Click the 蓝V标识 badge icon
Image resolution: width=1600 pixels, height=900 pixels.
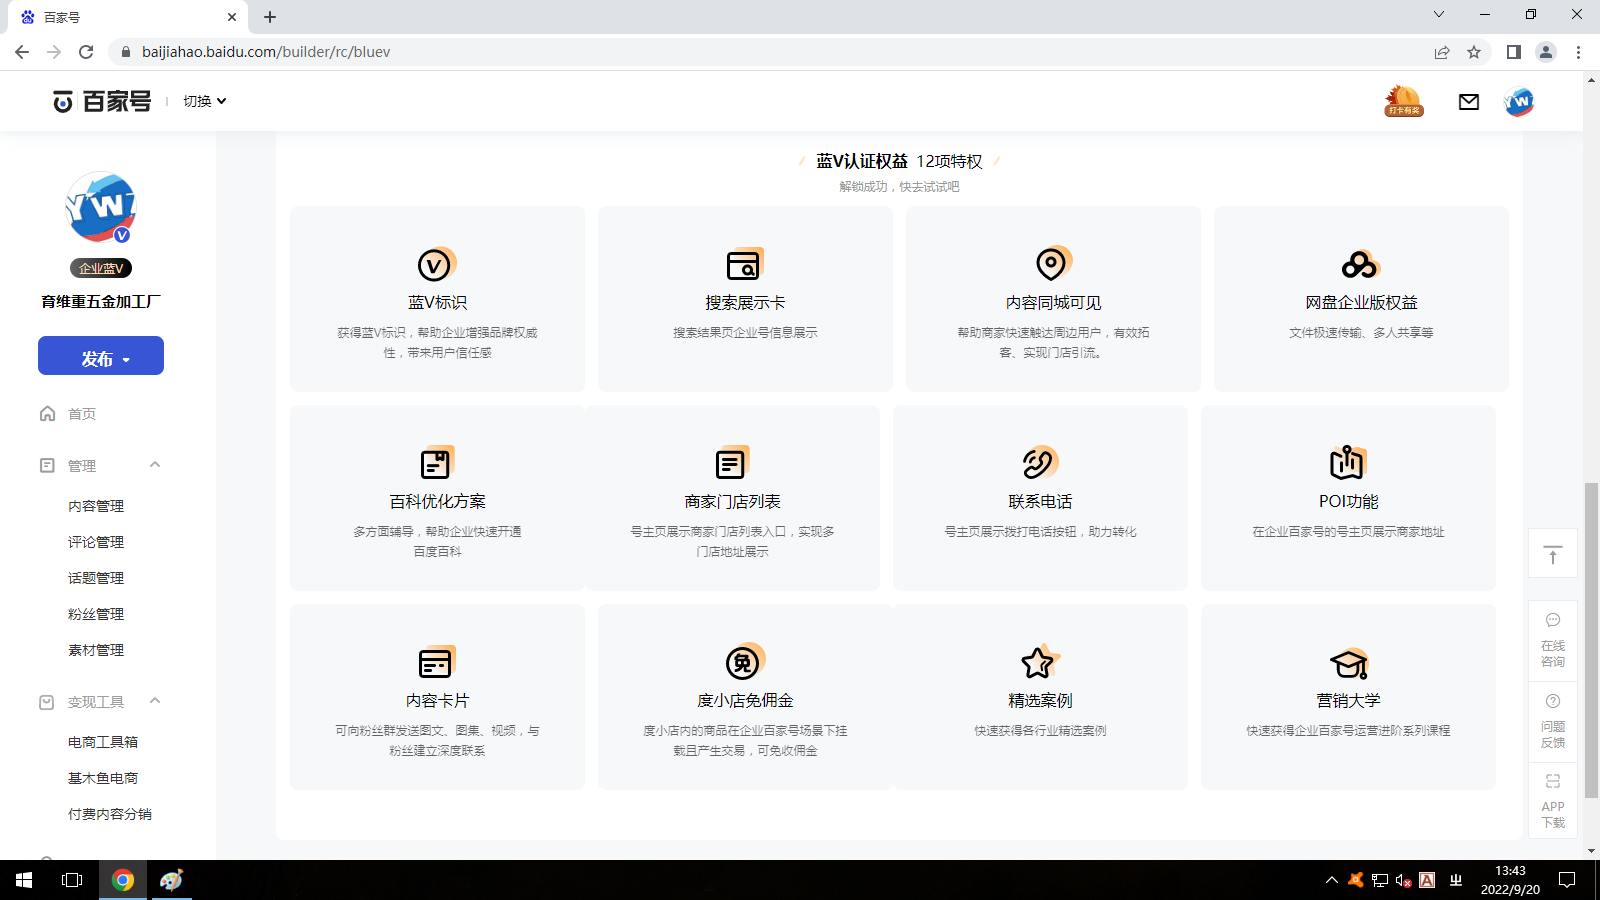[435, 265]
